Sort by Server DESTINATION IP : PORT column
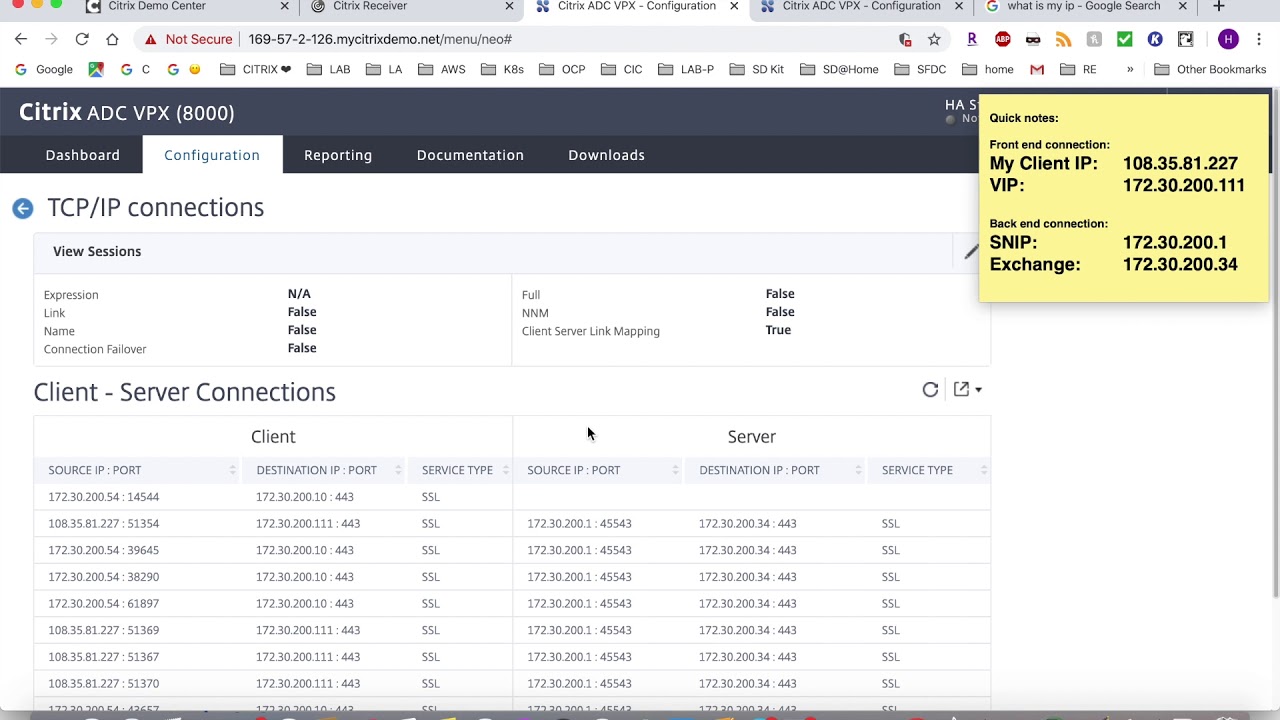This screenshot has height=720, width=1280. (x=775, y=470)
